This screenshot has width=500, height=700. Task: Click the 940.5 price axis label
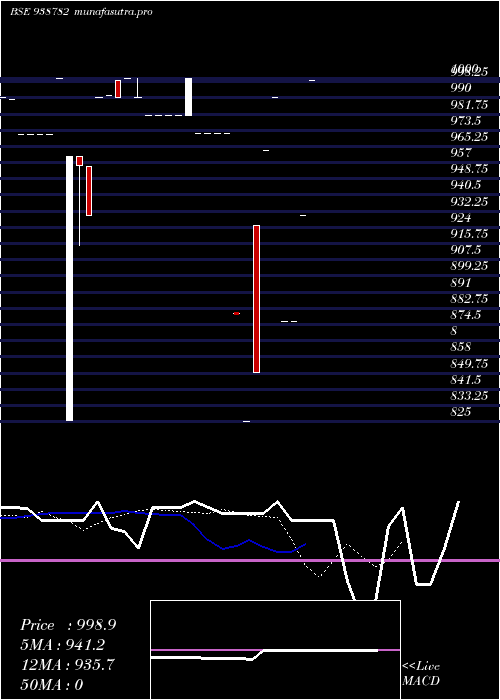coord(466,185)
